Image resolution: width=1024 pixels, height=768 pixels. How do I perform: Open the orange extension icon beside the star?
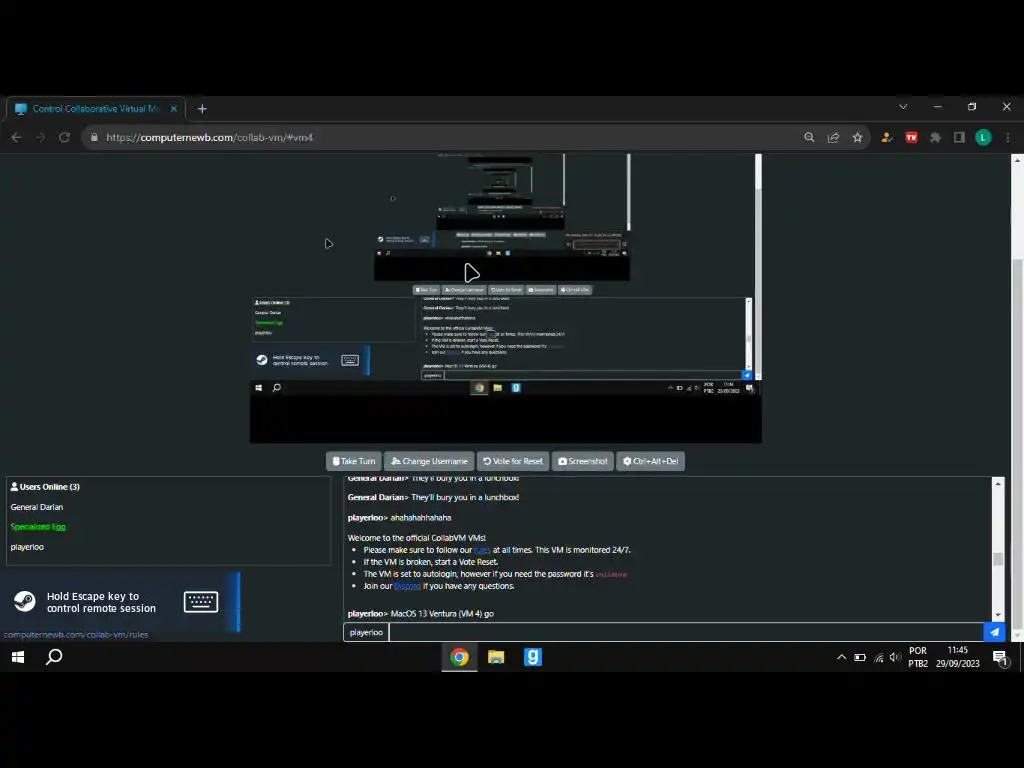point(887,137)
